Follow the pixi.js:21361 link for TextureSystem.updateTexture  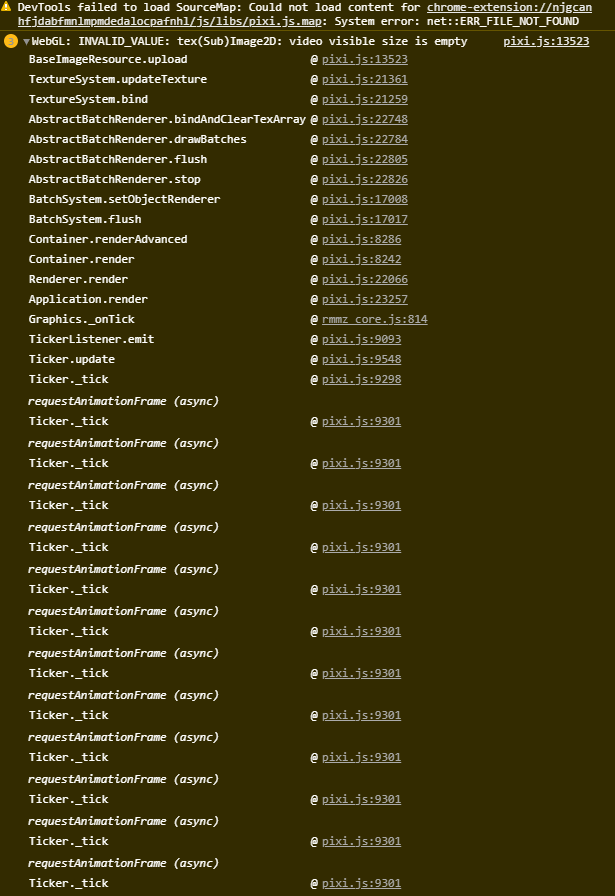[364, 79]
